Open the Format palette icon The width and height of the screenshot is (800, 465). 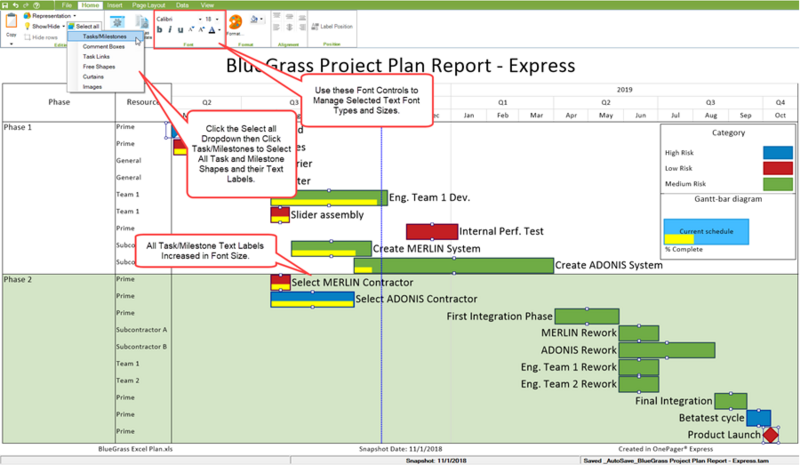click(x=235, y=22)
